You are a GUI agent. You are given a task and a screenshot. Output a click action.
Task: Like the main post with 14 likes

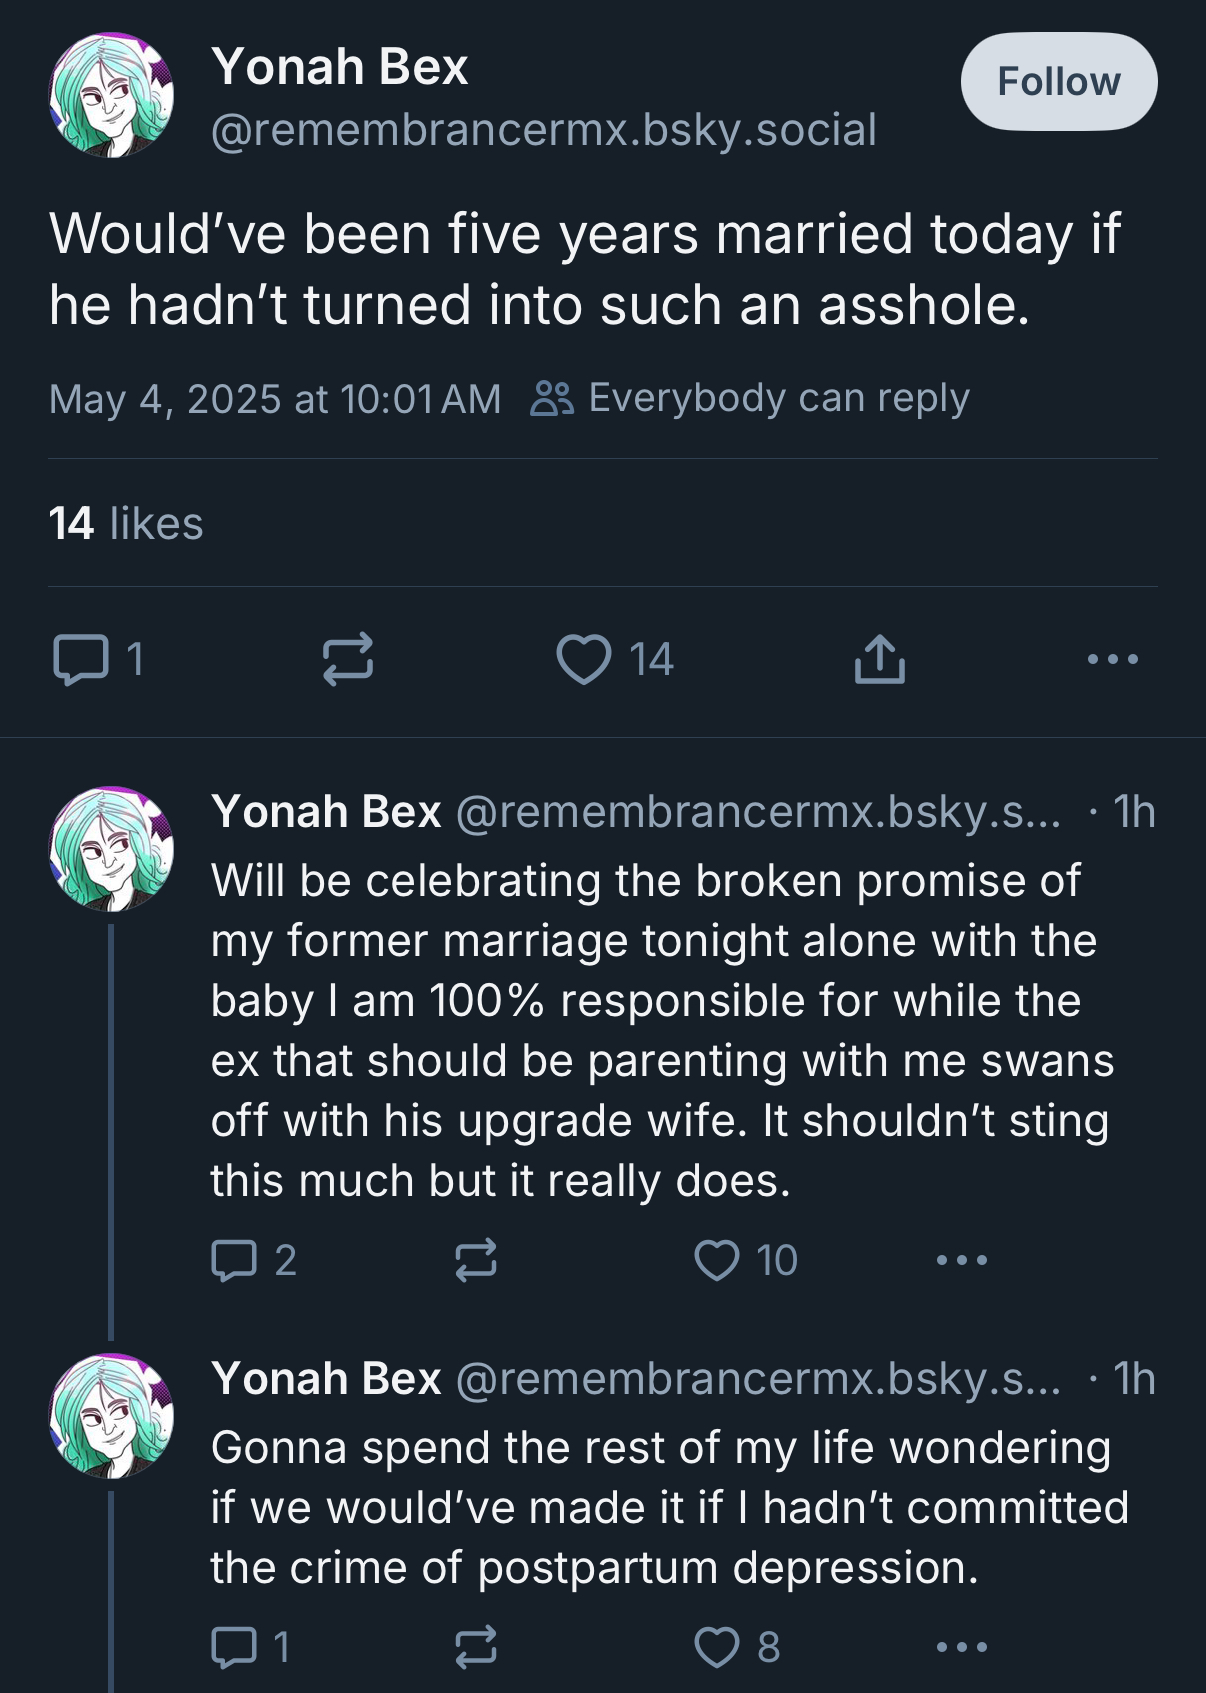point(584,659)
